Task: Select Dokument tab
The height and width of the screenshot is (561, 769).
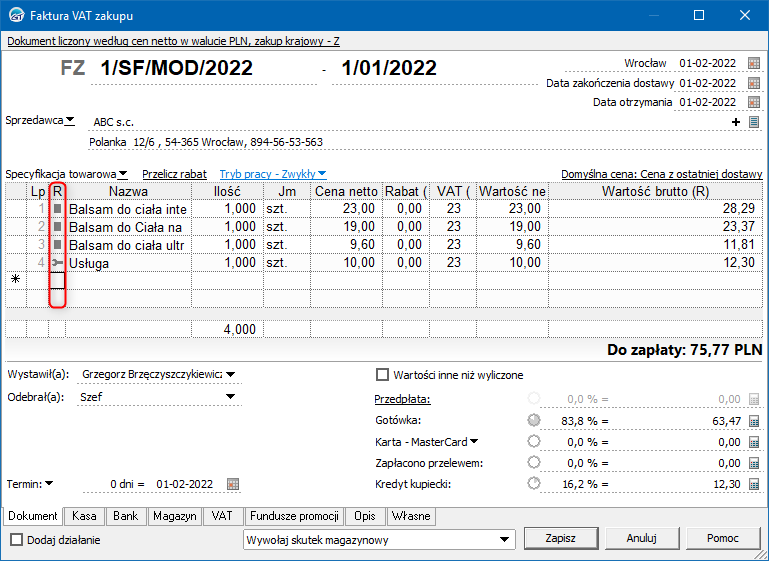Action: click(33, 516)
